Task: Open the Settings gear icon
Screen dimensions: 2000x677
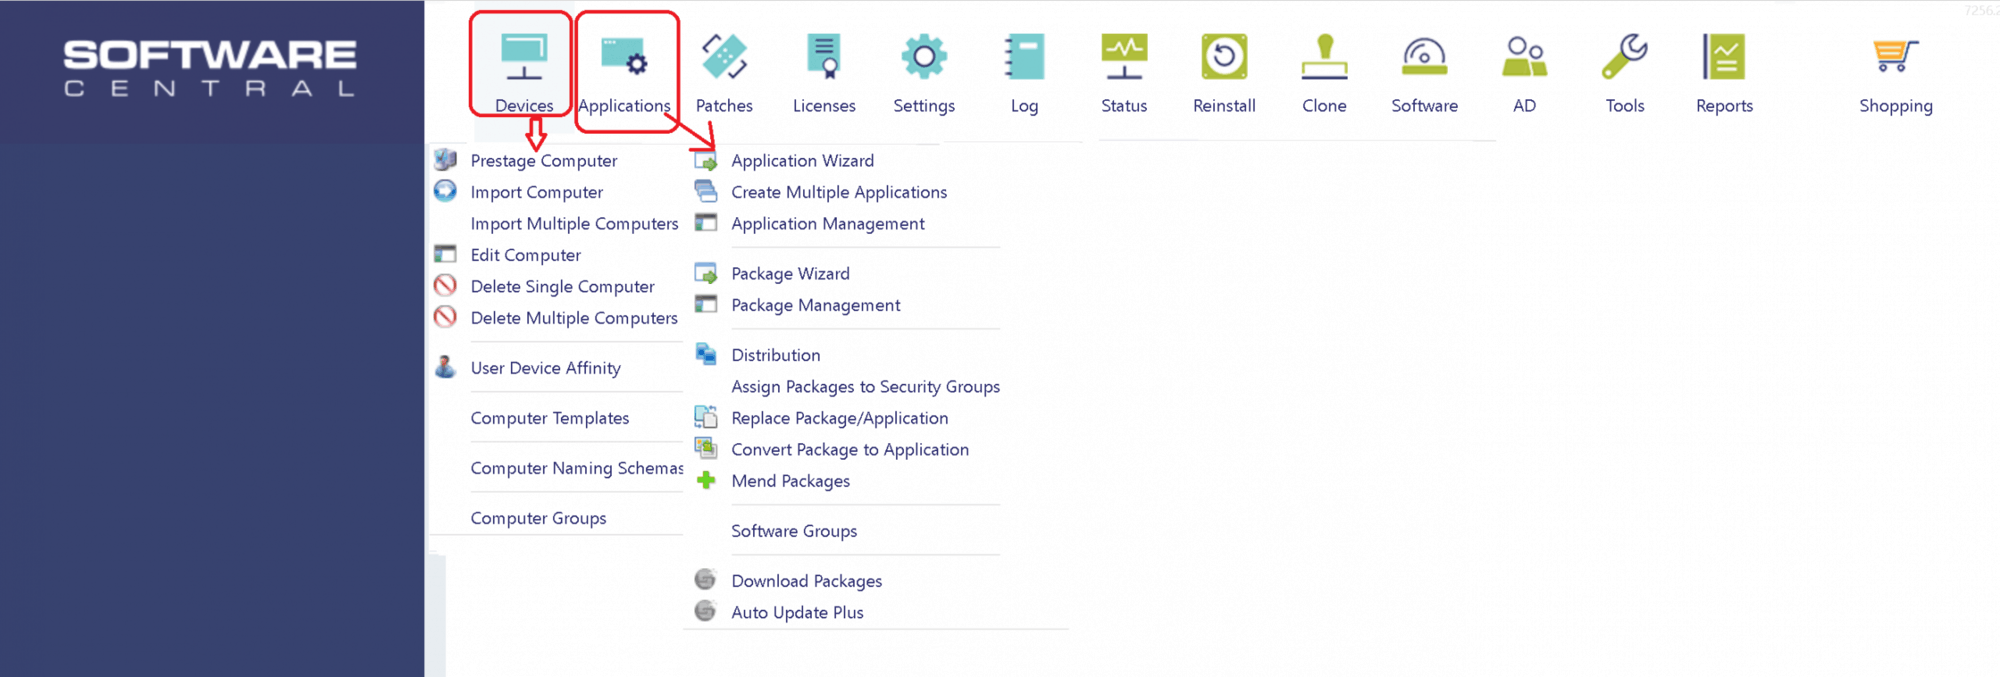Action: pos(924,57)
